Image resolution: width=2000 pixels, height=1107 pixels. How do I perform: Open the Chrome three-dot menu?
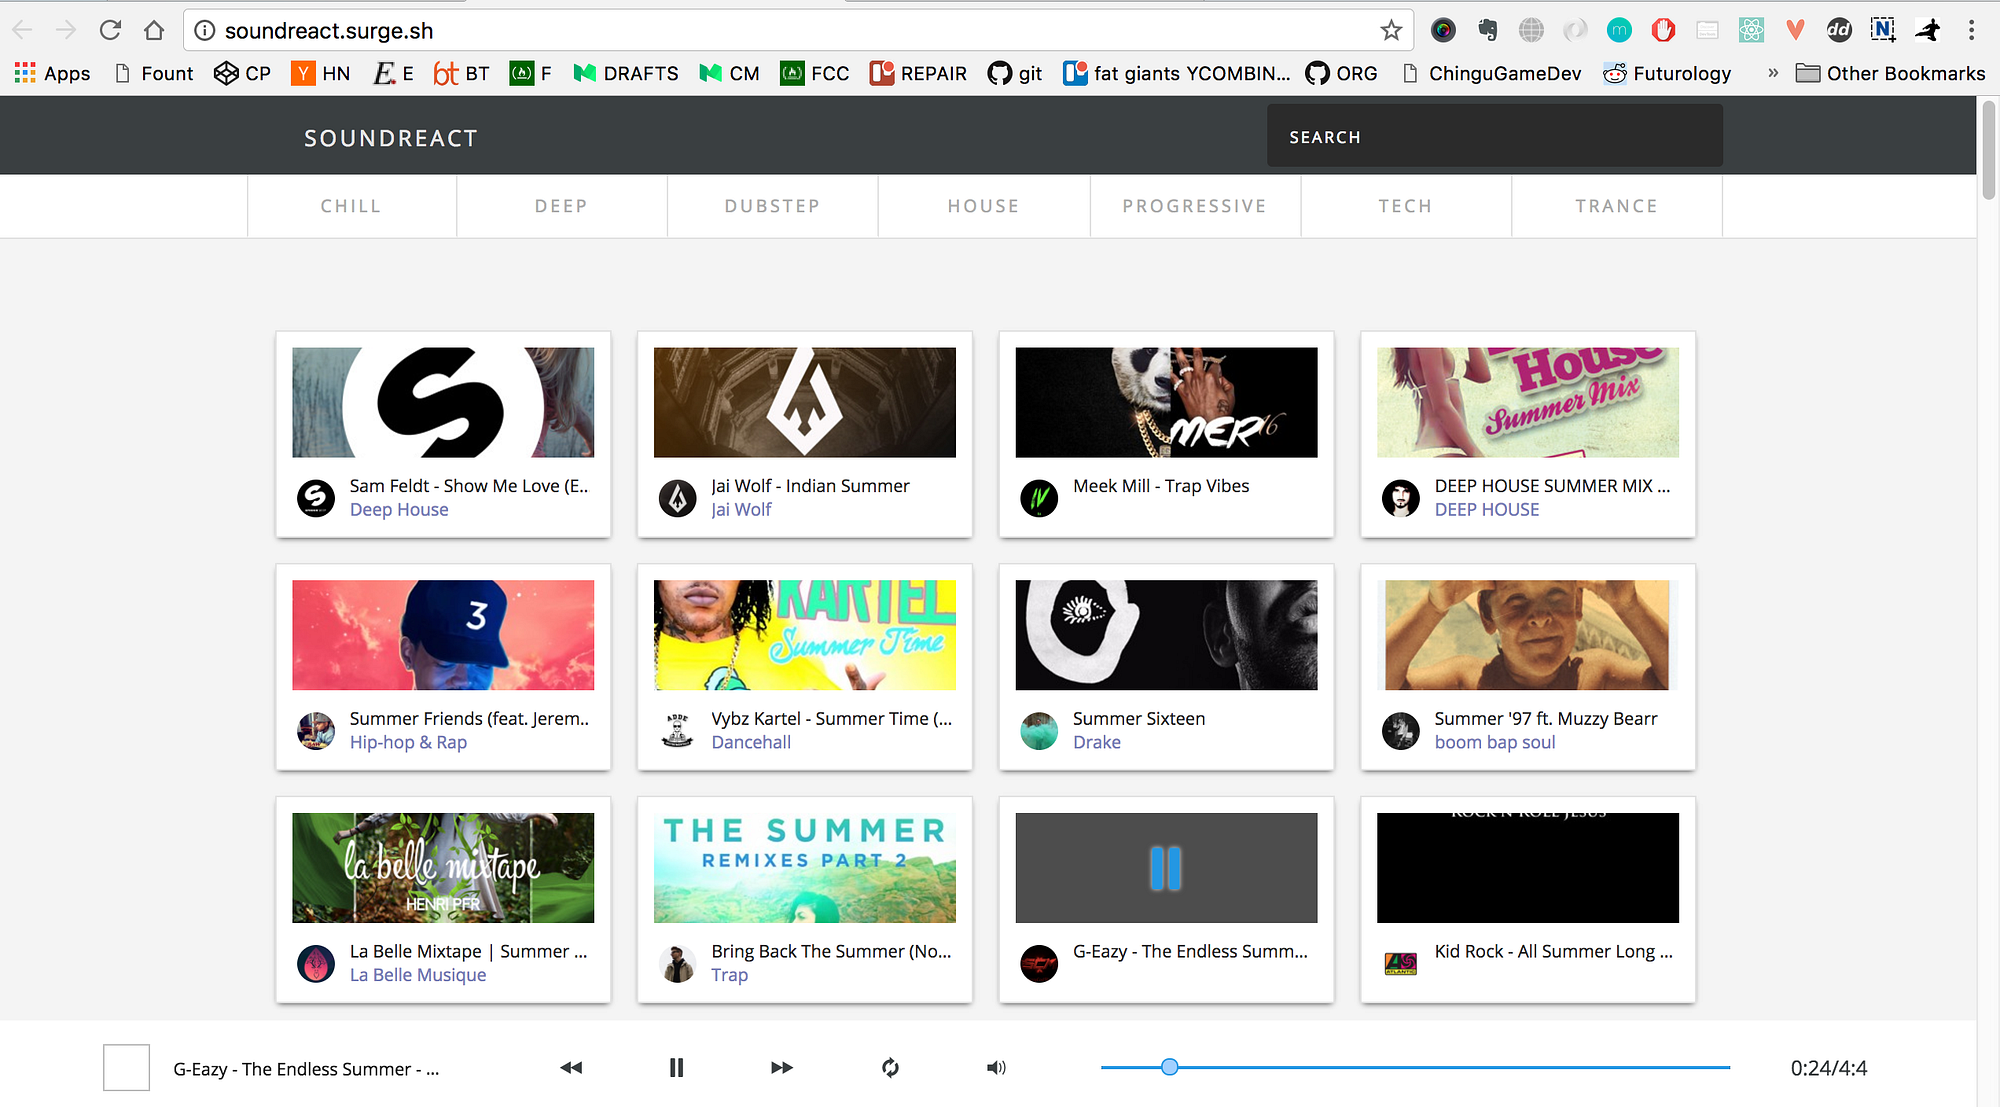pos(1971,30)
